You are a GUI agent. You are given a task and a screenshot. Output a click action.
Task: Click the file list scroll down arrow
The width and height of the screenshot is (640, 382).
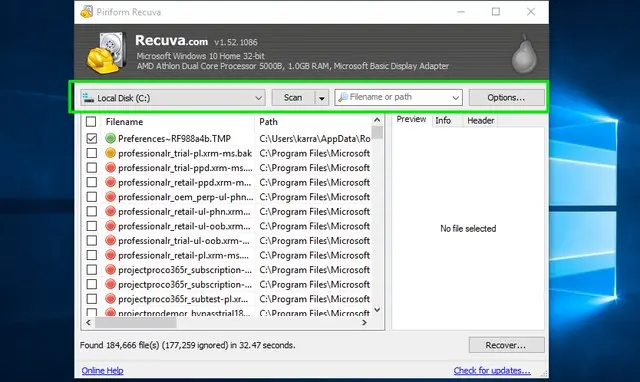(x=377, y=310)
